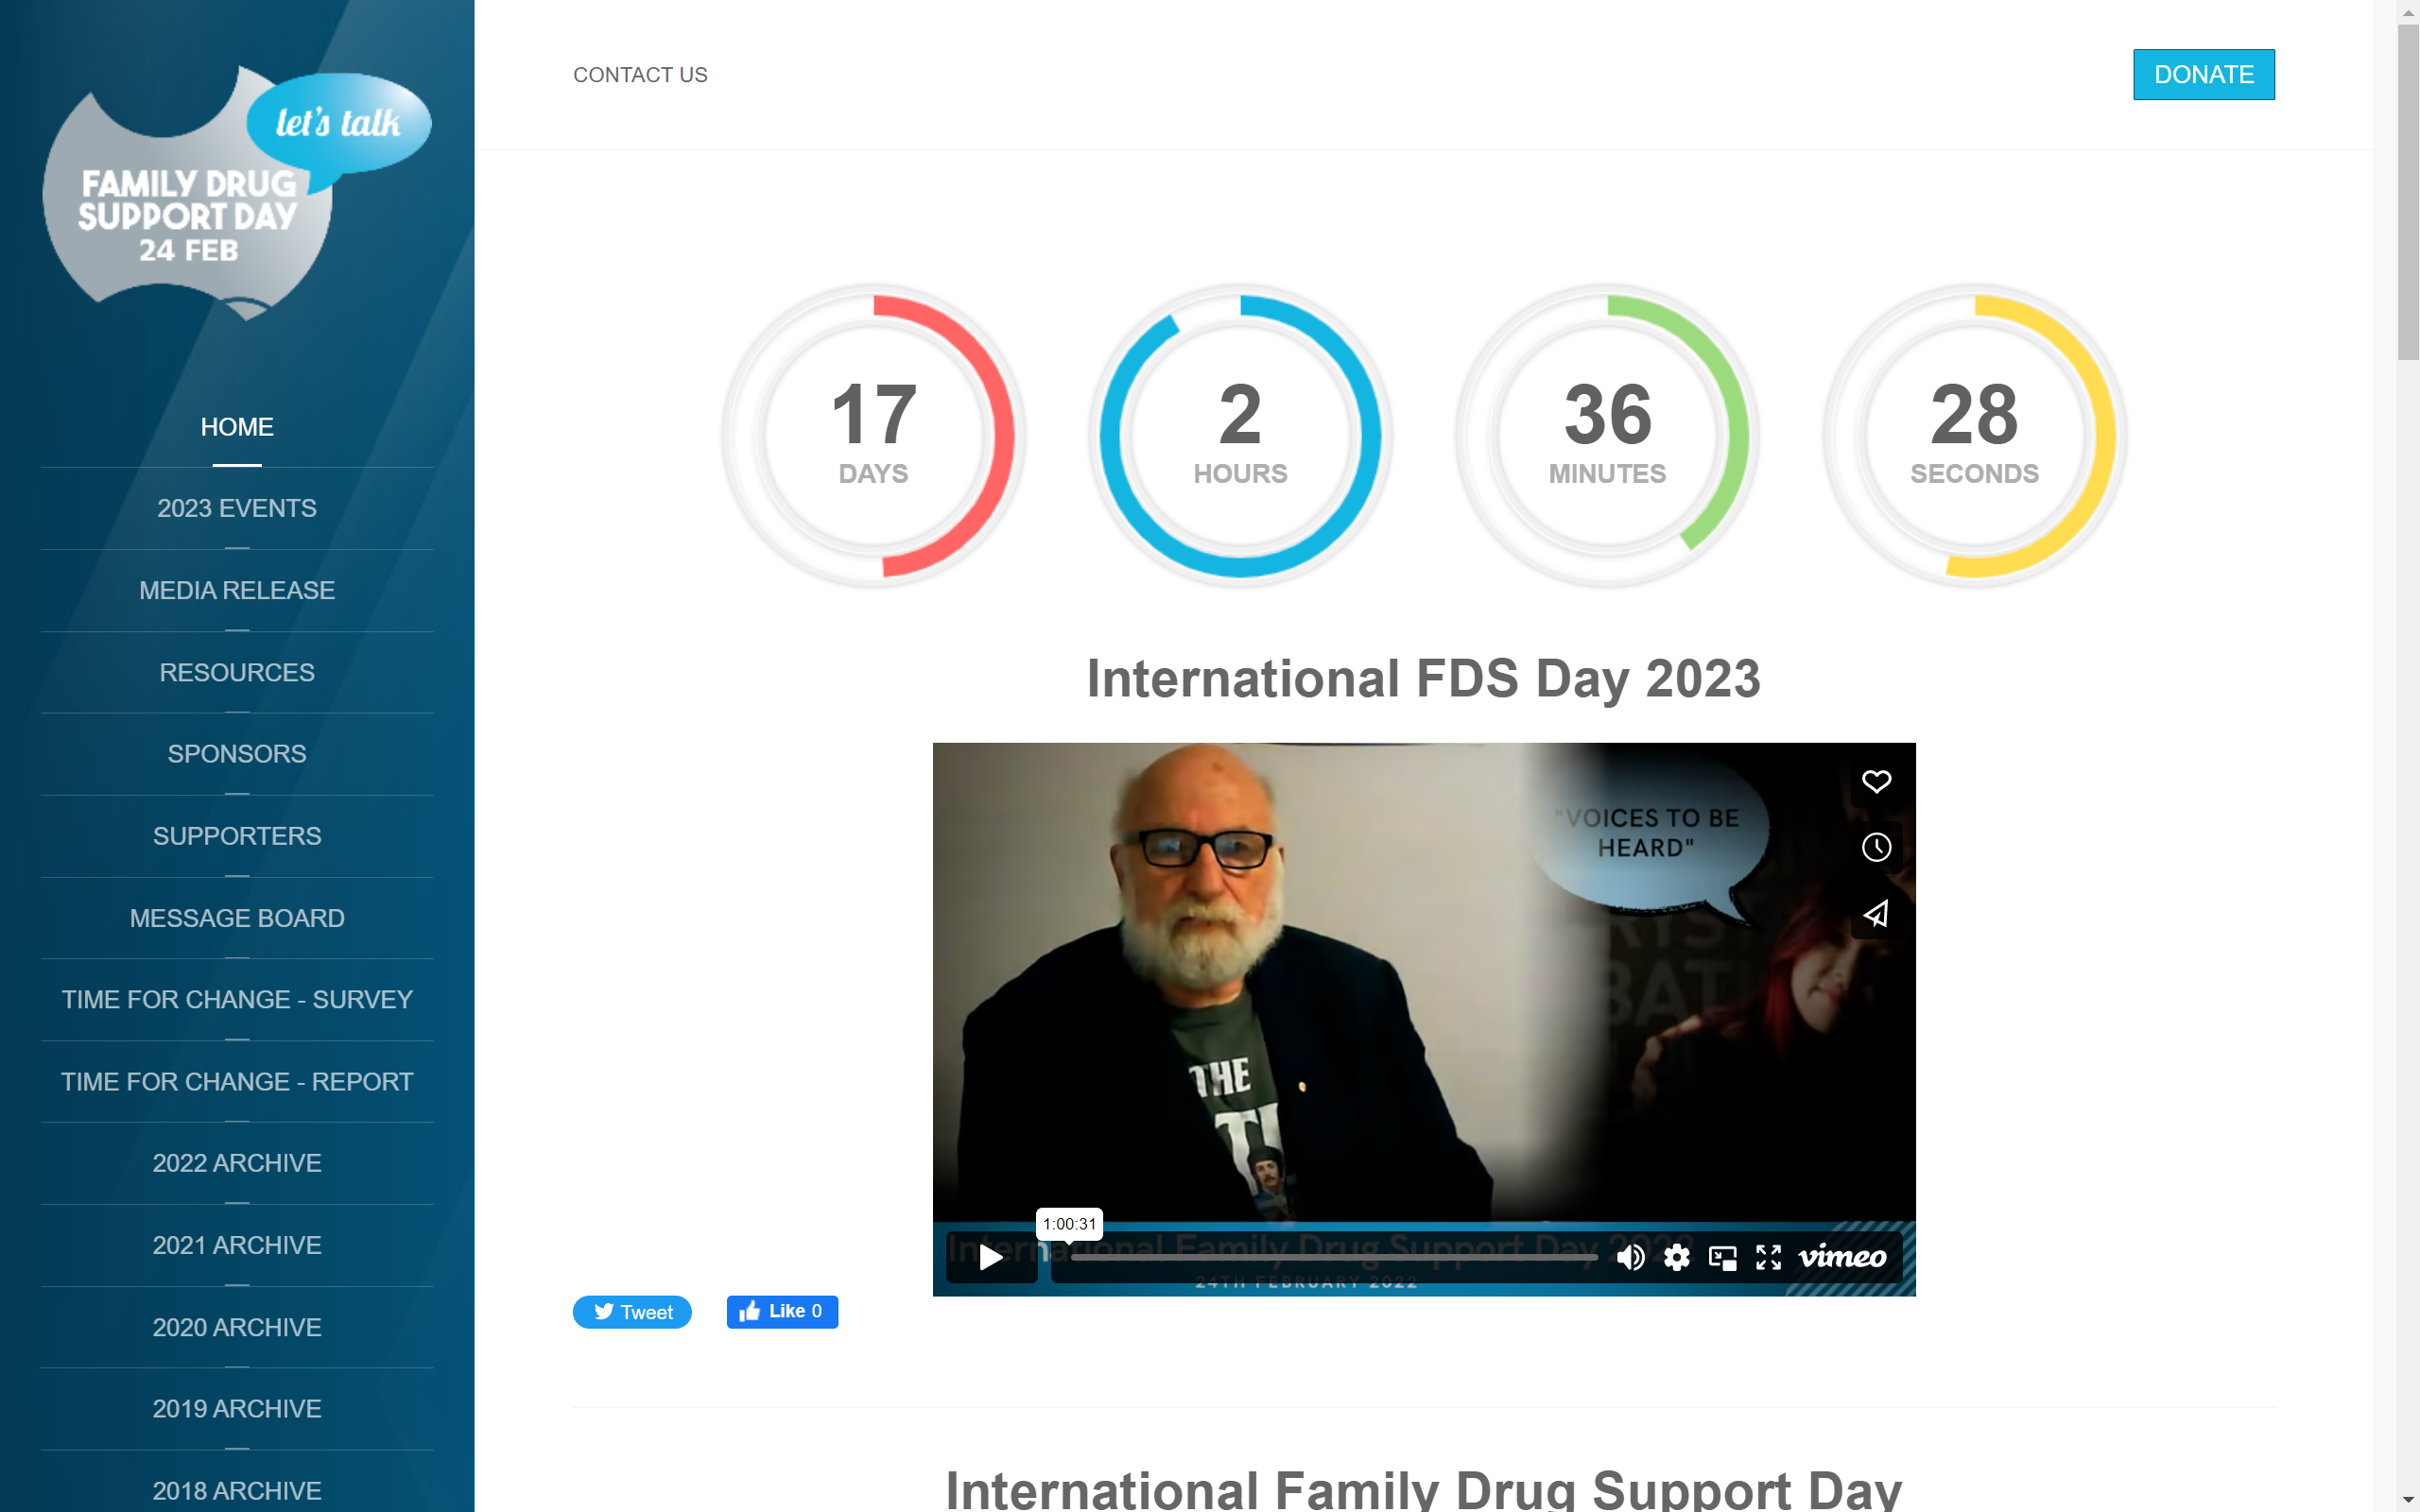The width and height of the screenshot is (2420, 1512).
Task: Share the video via paper plane icon
Action: 1876,913
